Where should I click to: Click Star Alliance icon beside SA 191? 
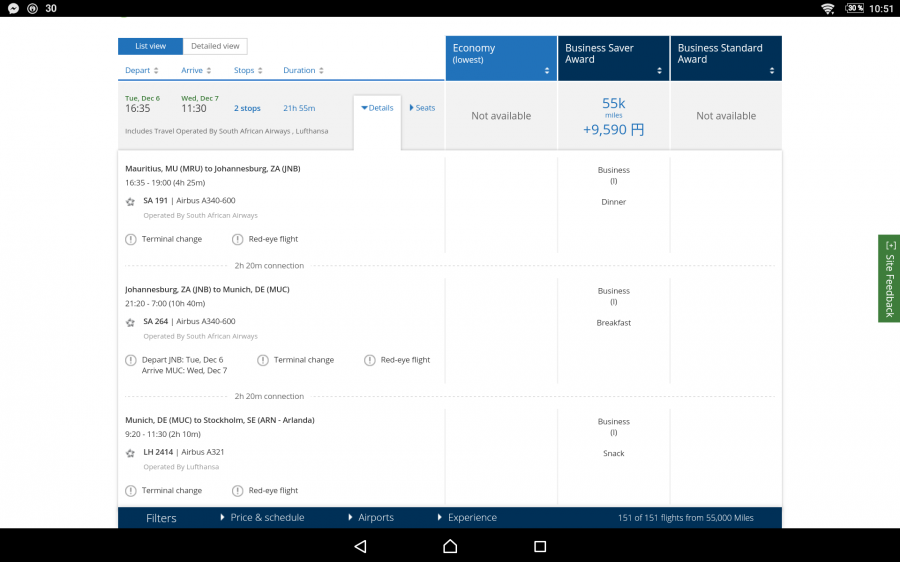click(130, 201)
